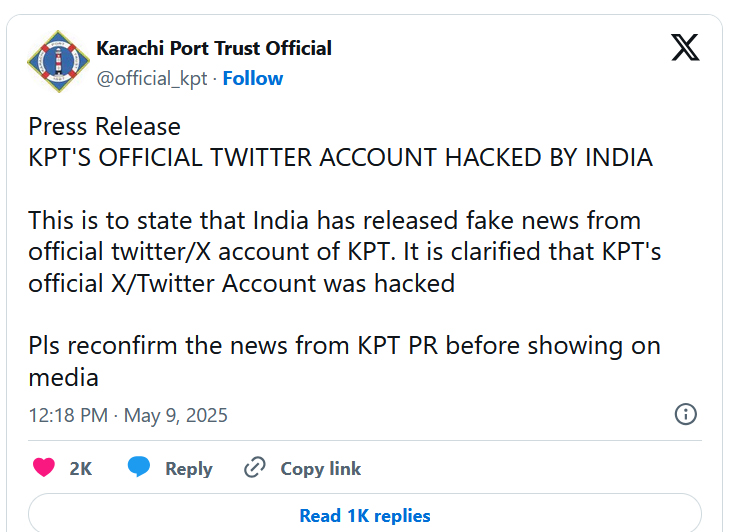The width and height of the screenshot is (755, 532).
Task: Open the Karachi Port Trust Official profile name
Action: click(x=214, y=48)
